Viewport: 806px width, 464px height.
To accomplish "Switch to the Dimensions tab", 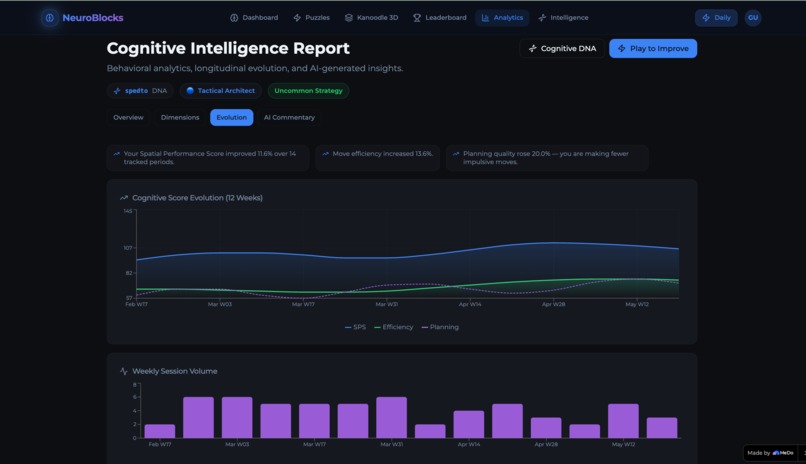I will (180, 117).
